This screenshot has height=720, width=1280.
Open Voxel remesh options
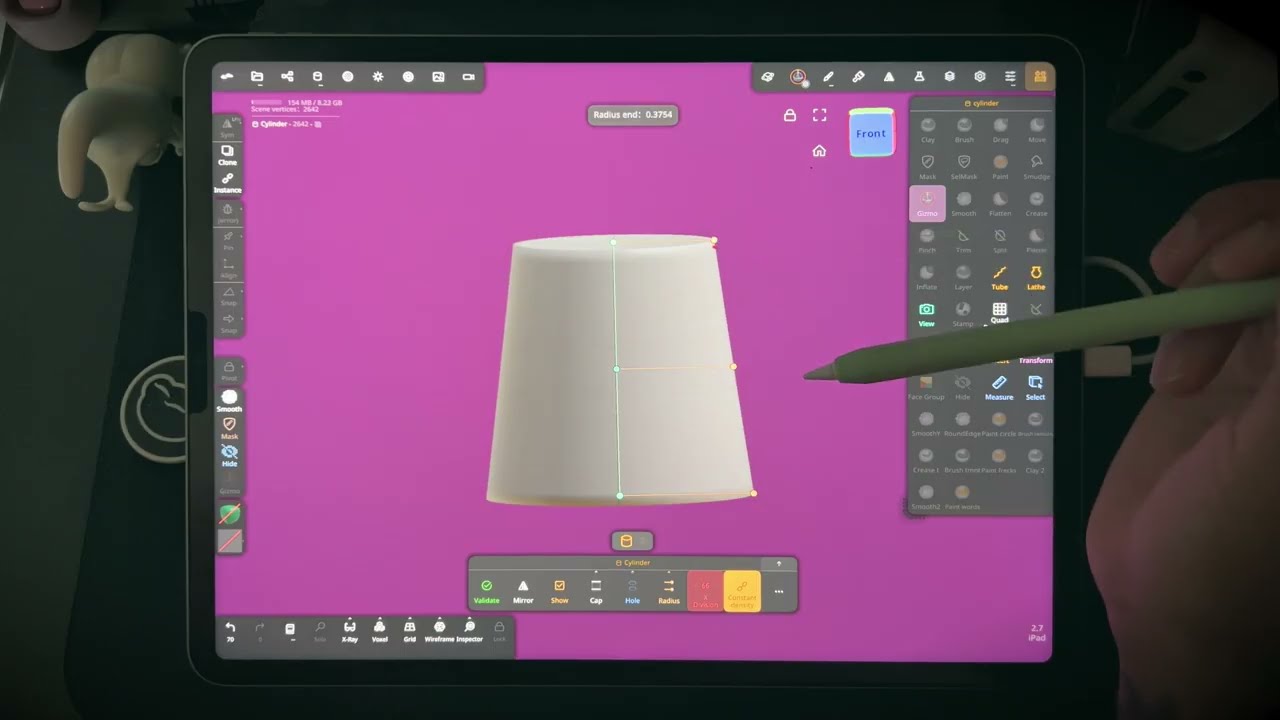pos(380,631)
